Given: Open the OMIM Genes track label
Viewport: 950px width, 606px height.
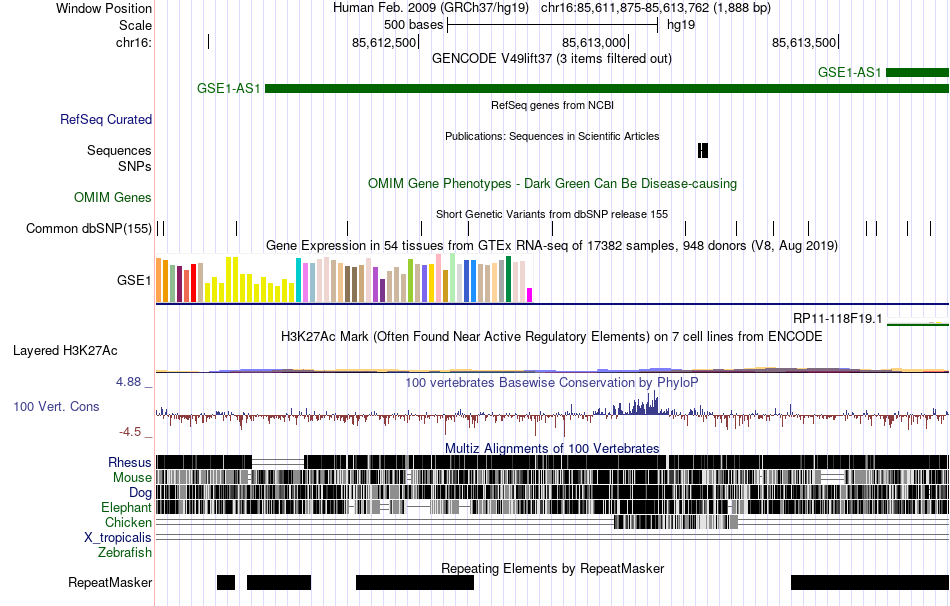Looking at the screenshot, I should pyautogui.click(x=113, y=198).
